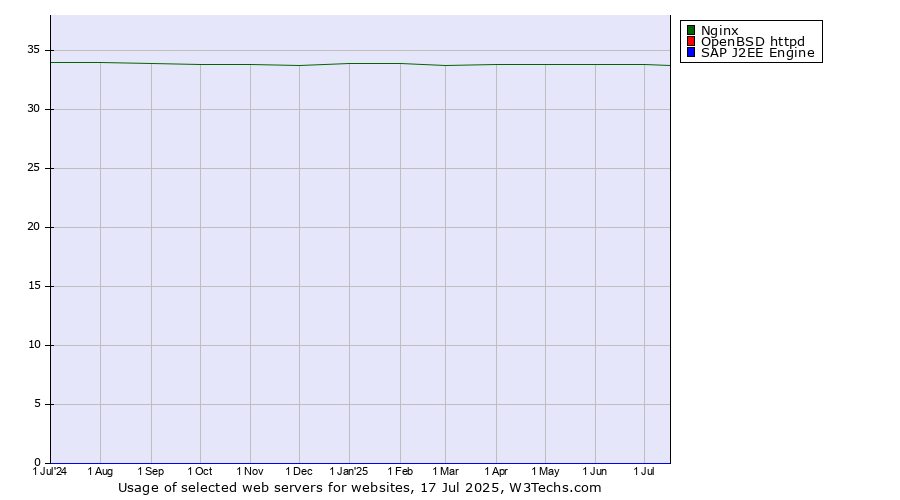Click the 1 May x-axis label
The height and width of the screenshot is (500, 900).
pyautogui.click(x=545, y=471)
